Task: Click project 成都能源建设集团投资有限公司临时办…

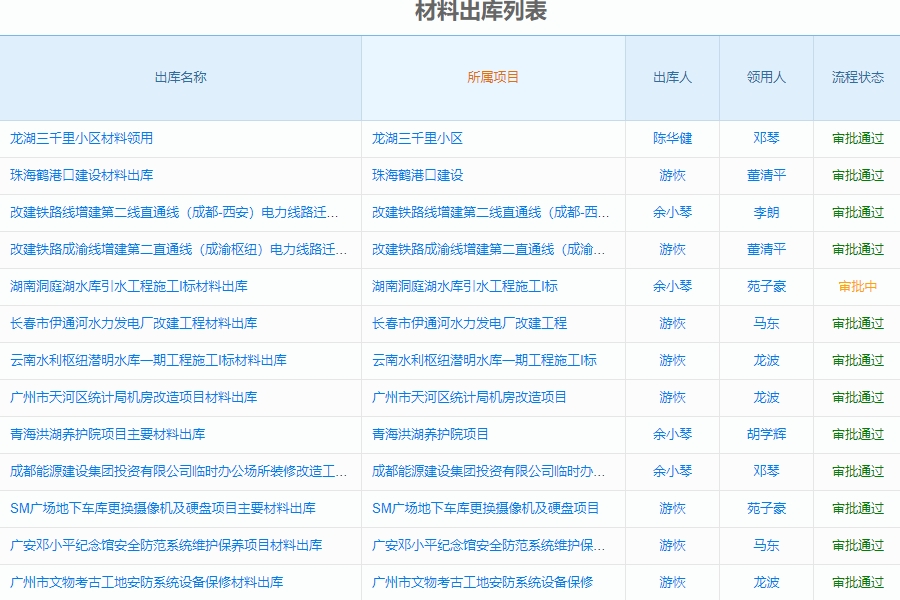Action: click(x=488, y=471)
